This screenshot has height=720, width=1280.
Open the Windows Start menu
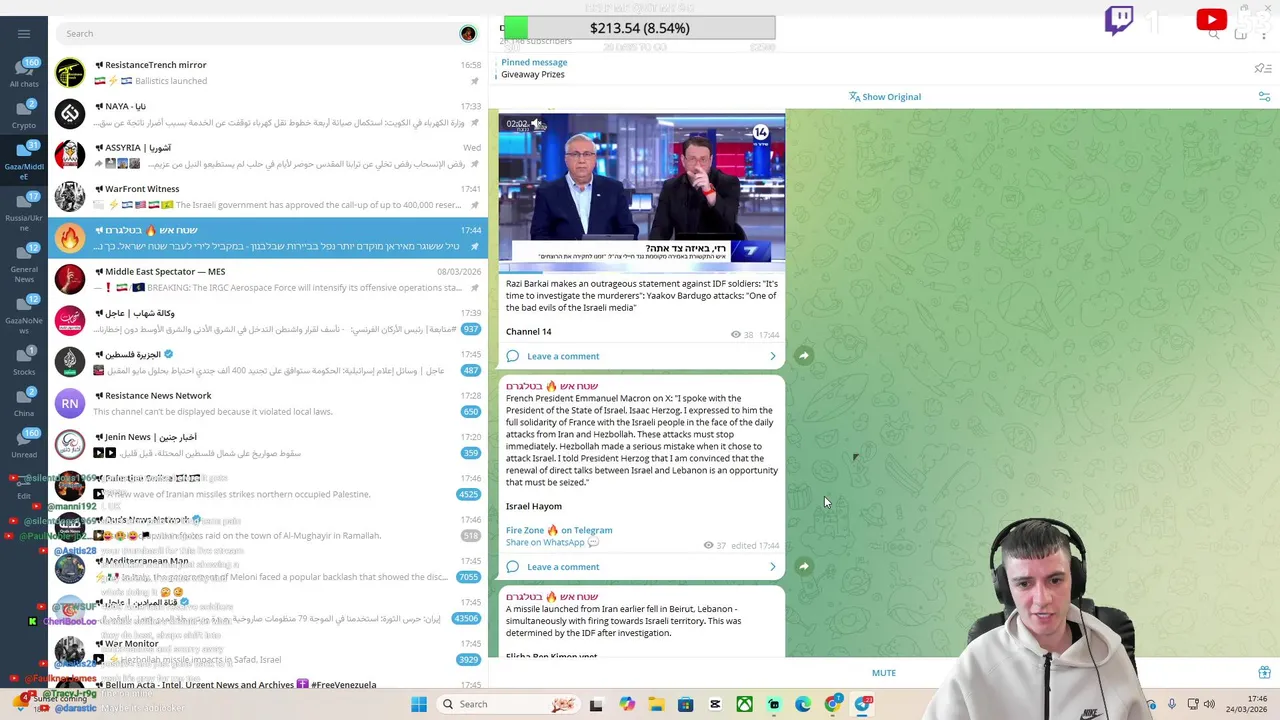coord(419,704)
